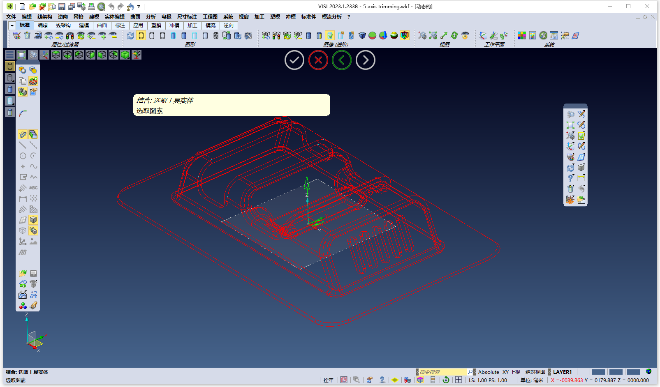This screenshot has height=387, width=660.
Task: Create a new file from the quick toolbar
Action: 22,6
